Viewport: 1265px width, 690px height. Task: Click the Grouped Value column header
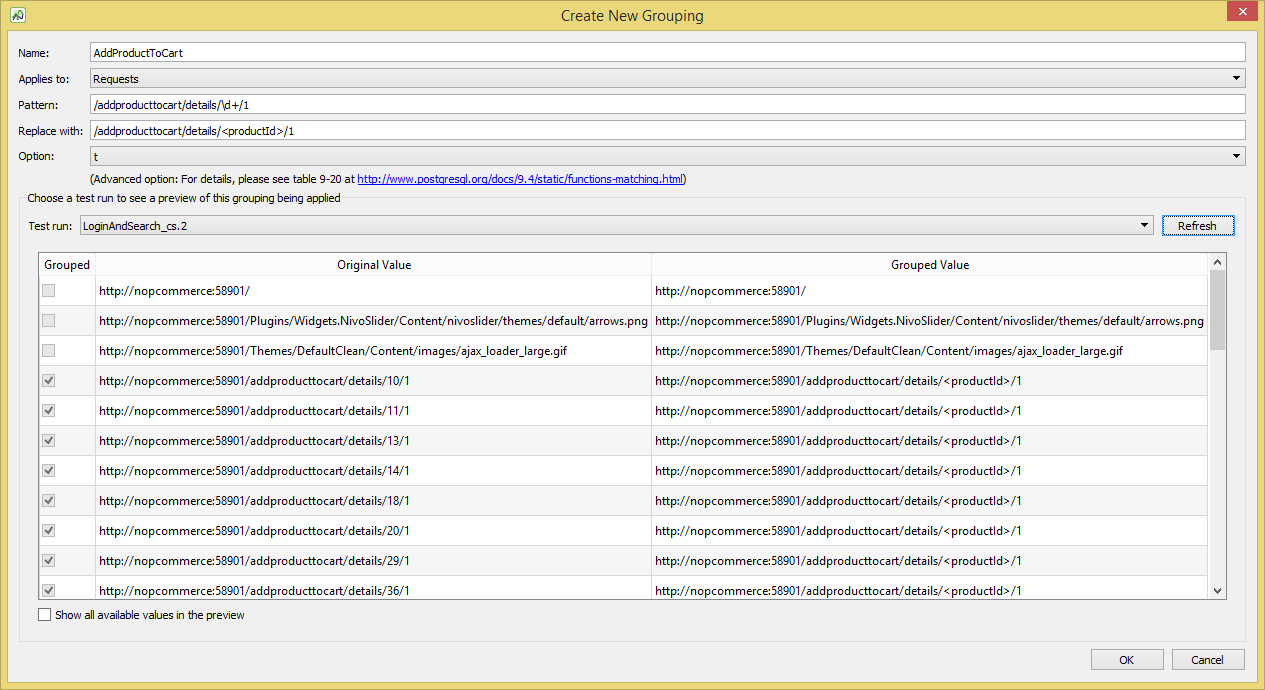[929, 265]
